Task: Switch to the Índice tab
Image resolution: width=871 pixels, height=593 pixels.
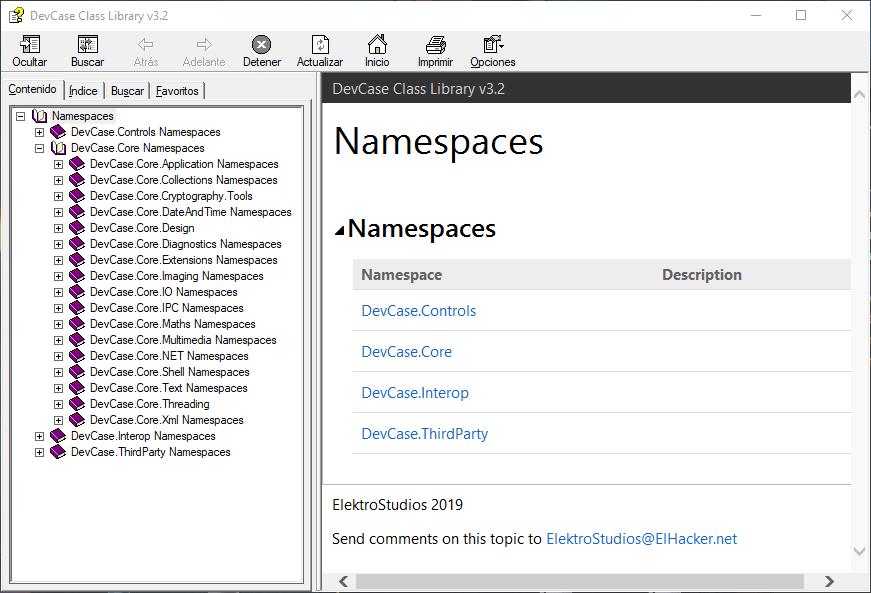Action: click(83, 90)
